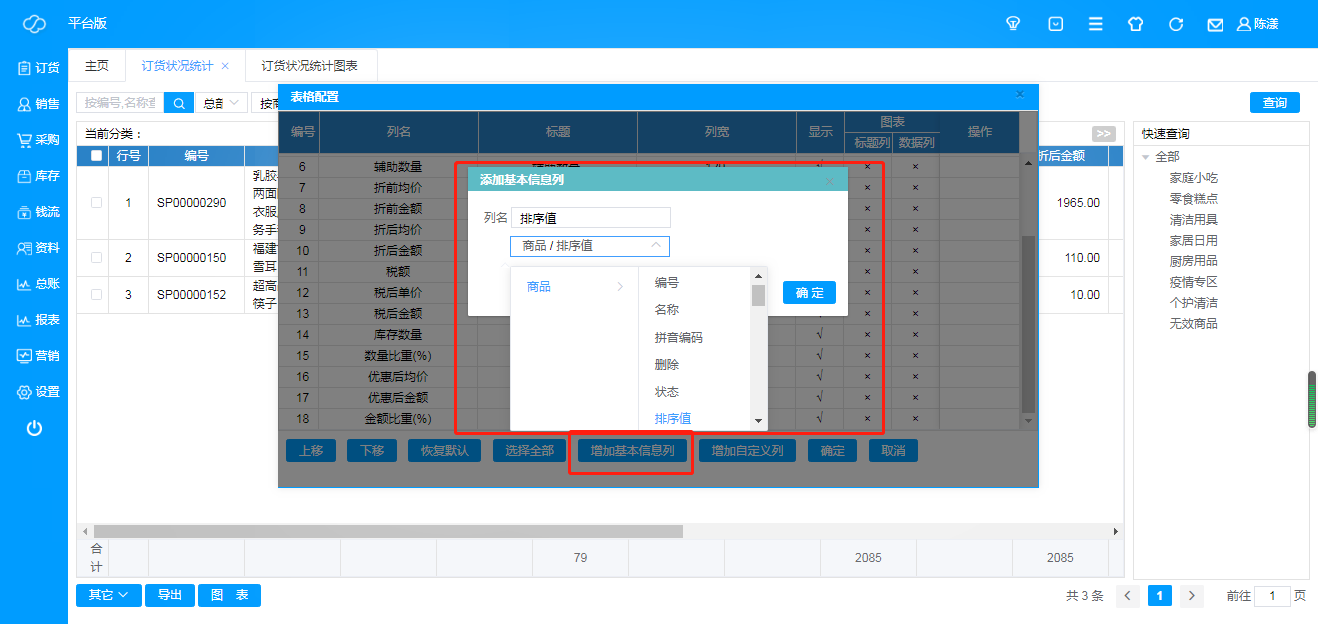Toggle display check mark for row 优惠后均价
Screen dimensions: 1318x624
(x=820, y=376)
